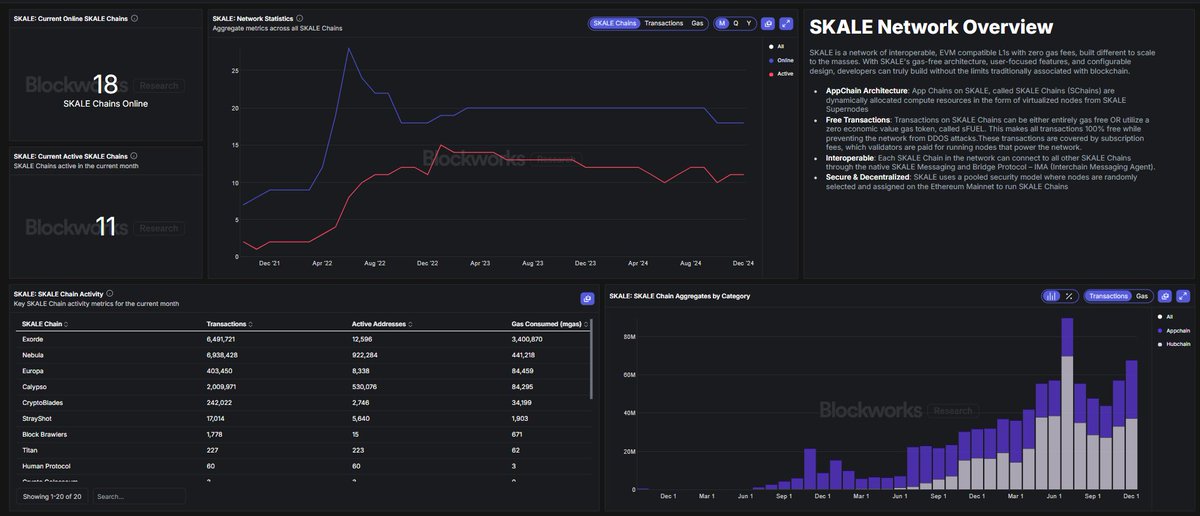Toggle the Active legend series
The image size is (1200, 516).
pyautogui.click(x=781, y=74)
